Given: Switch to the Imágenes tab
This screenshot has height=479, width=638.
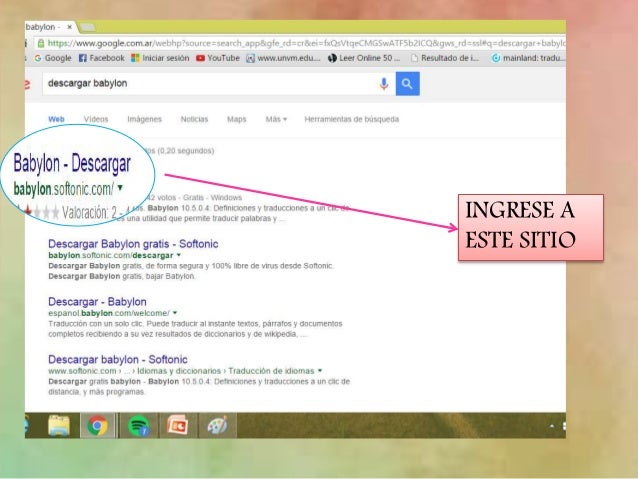Looking at the screenshot, I should [144, 119].
